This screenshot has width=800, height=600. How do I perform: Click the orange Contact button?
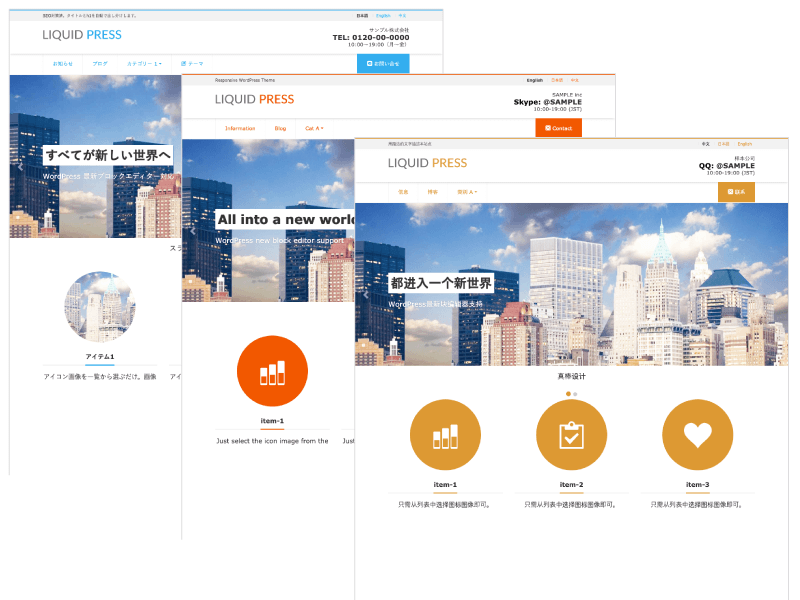click(559, 128)
